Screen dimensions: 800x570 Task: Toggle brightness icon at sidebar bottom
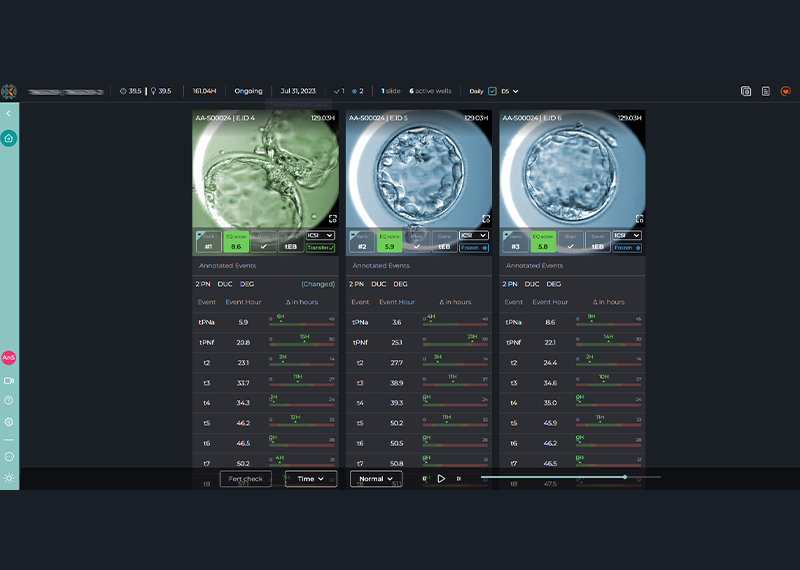[x=9, y=478]
